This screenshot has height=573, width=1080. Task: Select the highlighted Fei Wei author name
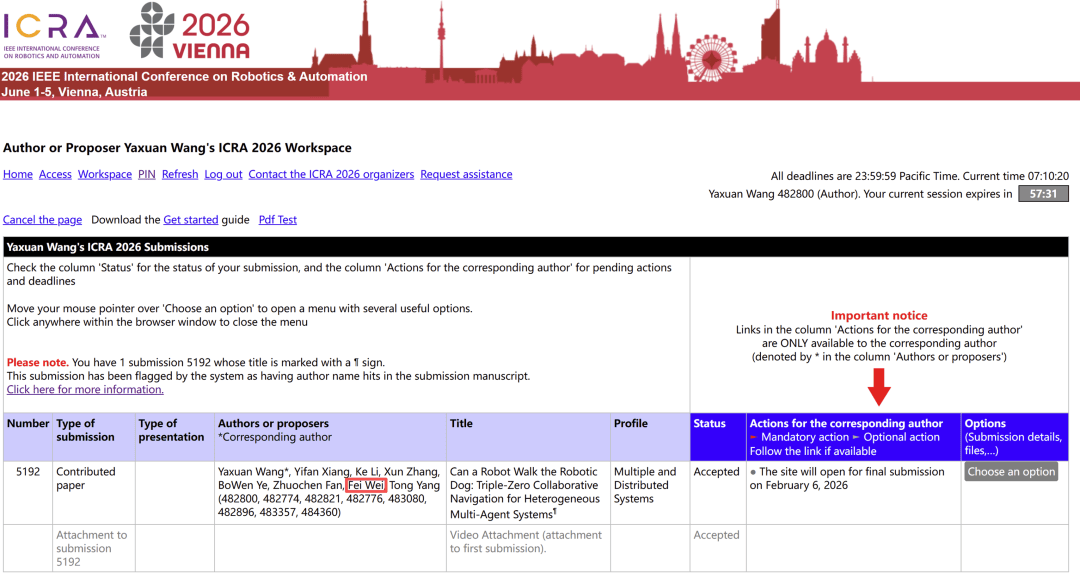tap(366, 486)
